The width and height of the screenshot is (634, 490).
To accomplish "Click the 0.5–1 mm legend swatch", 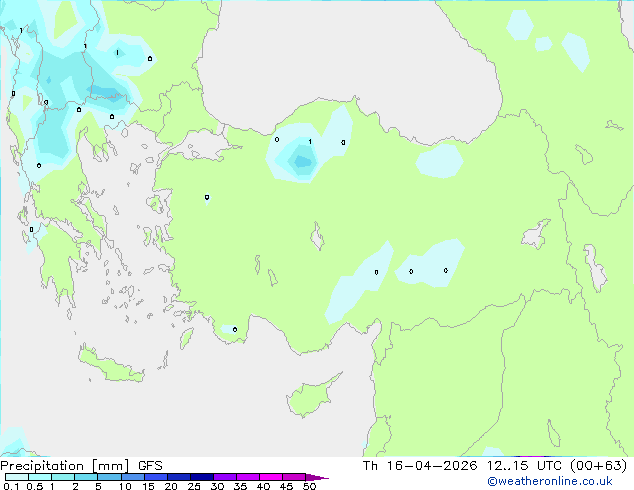I will coord(40,477).
